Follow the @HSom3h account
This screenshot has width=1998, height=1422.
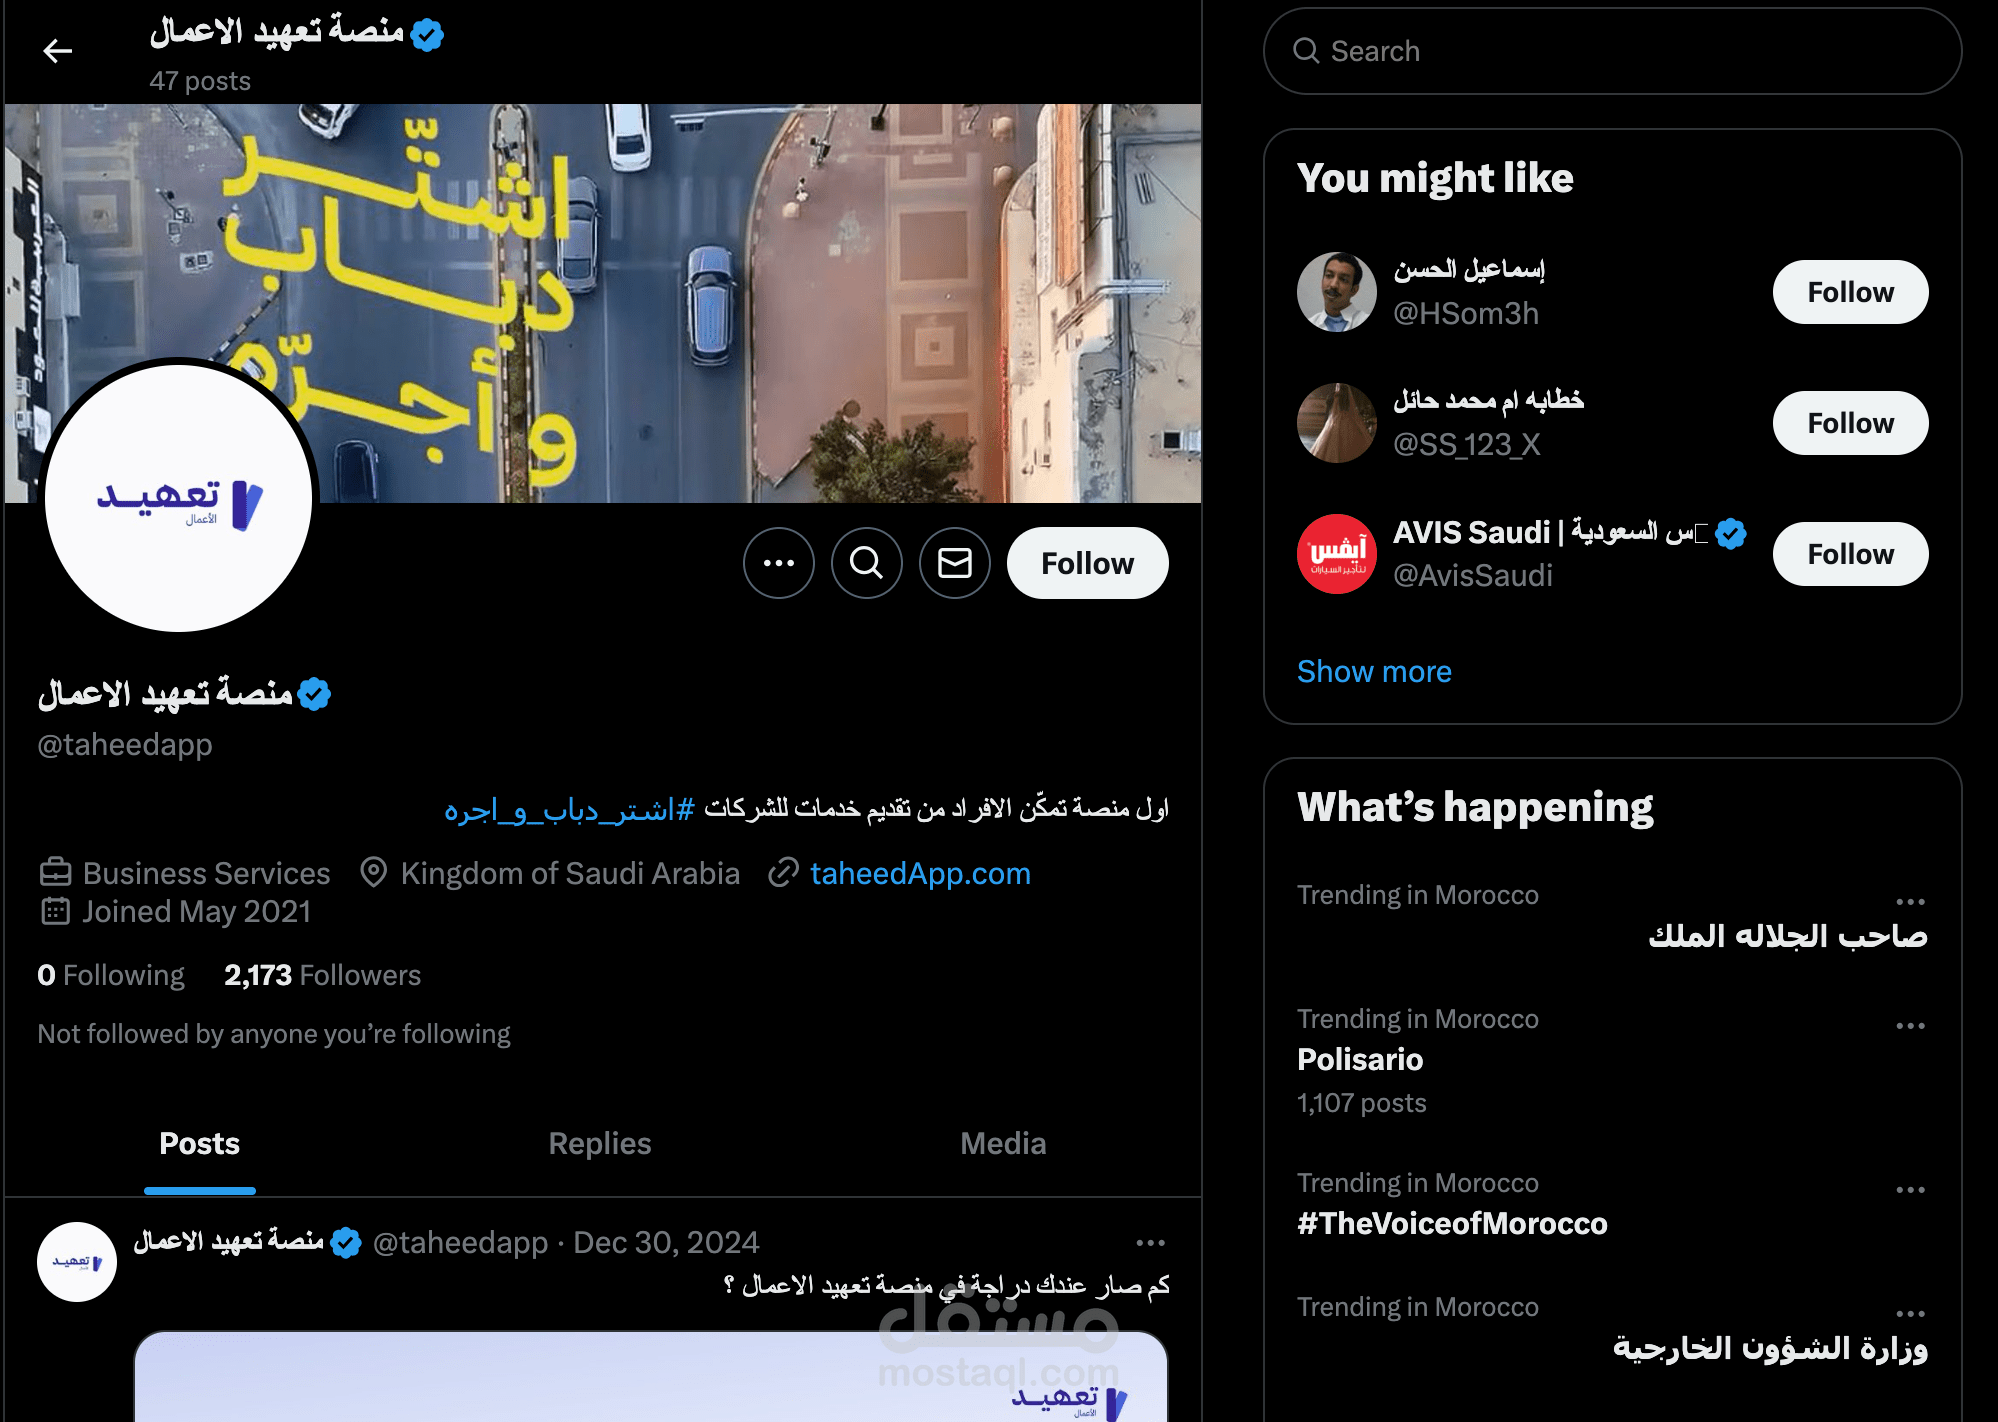coord(1850,292)
